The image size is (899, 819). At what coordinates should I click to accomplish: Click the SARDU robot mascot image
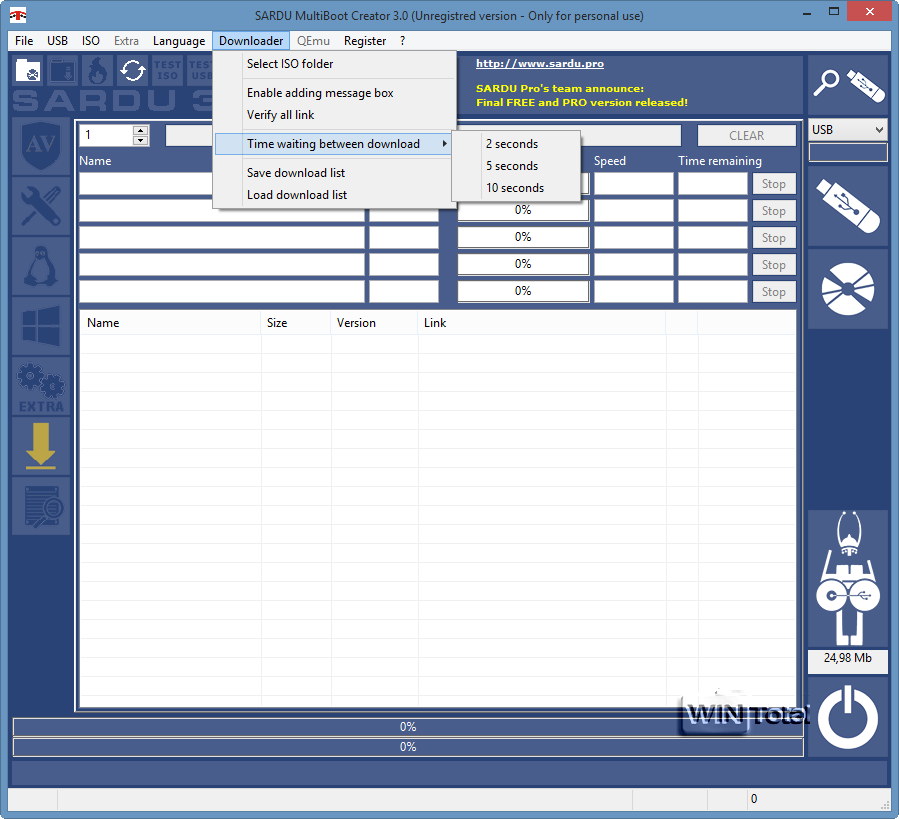847,578
